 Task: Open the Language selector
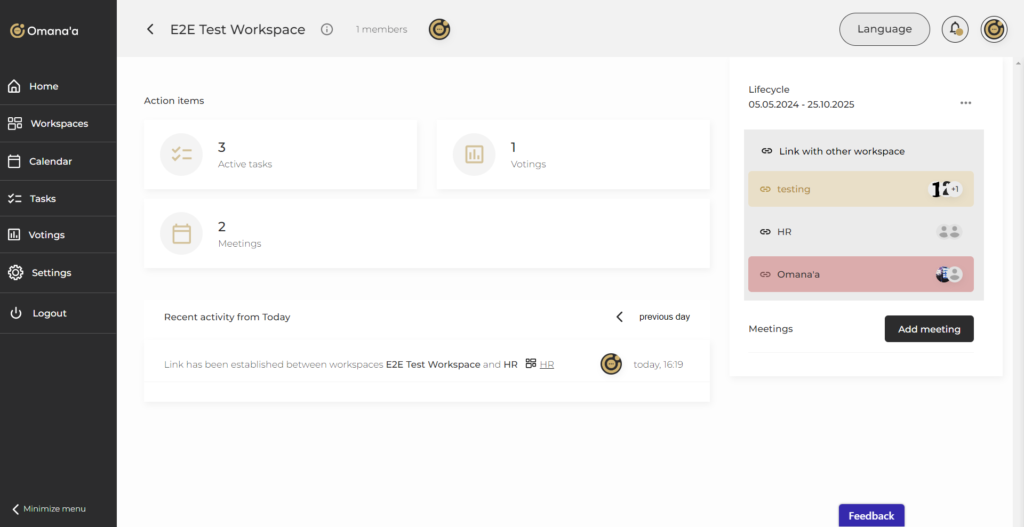[x=884, y=29]
